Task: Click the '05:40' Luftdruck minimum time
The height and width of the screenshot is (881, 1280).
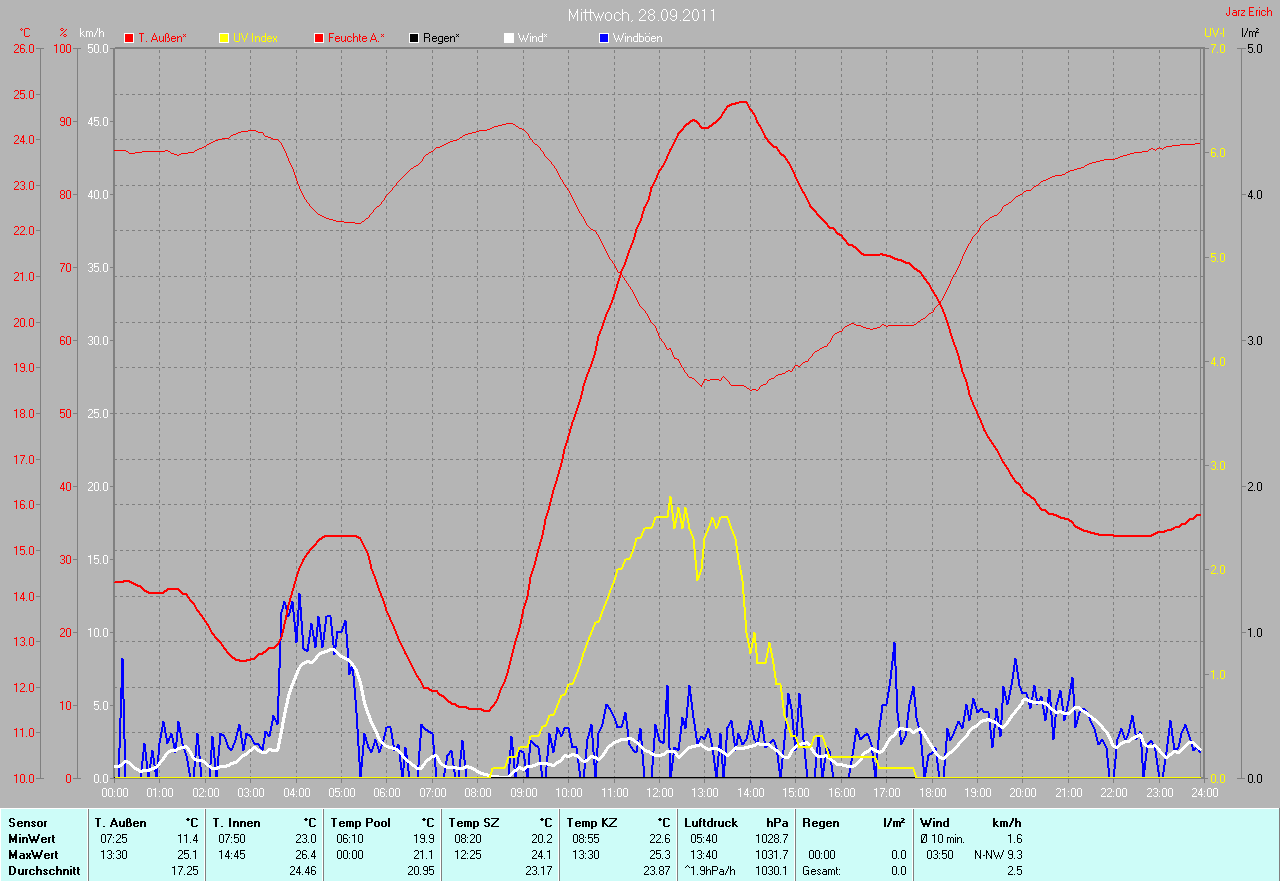Action: (x=704, y=838)
